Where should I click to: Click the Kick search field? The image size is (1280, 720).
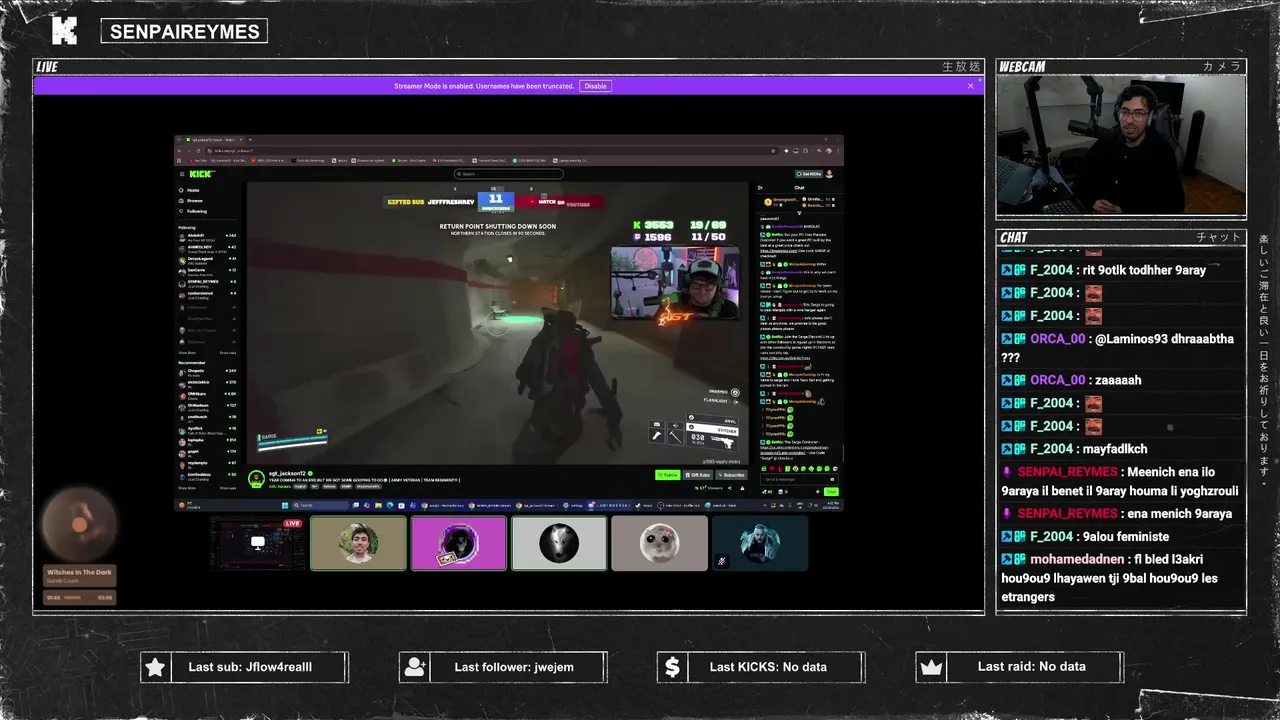coord(508,174)
